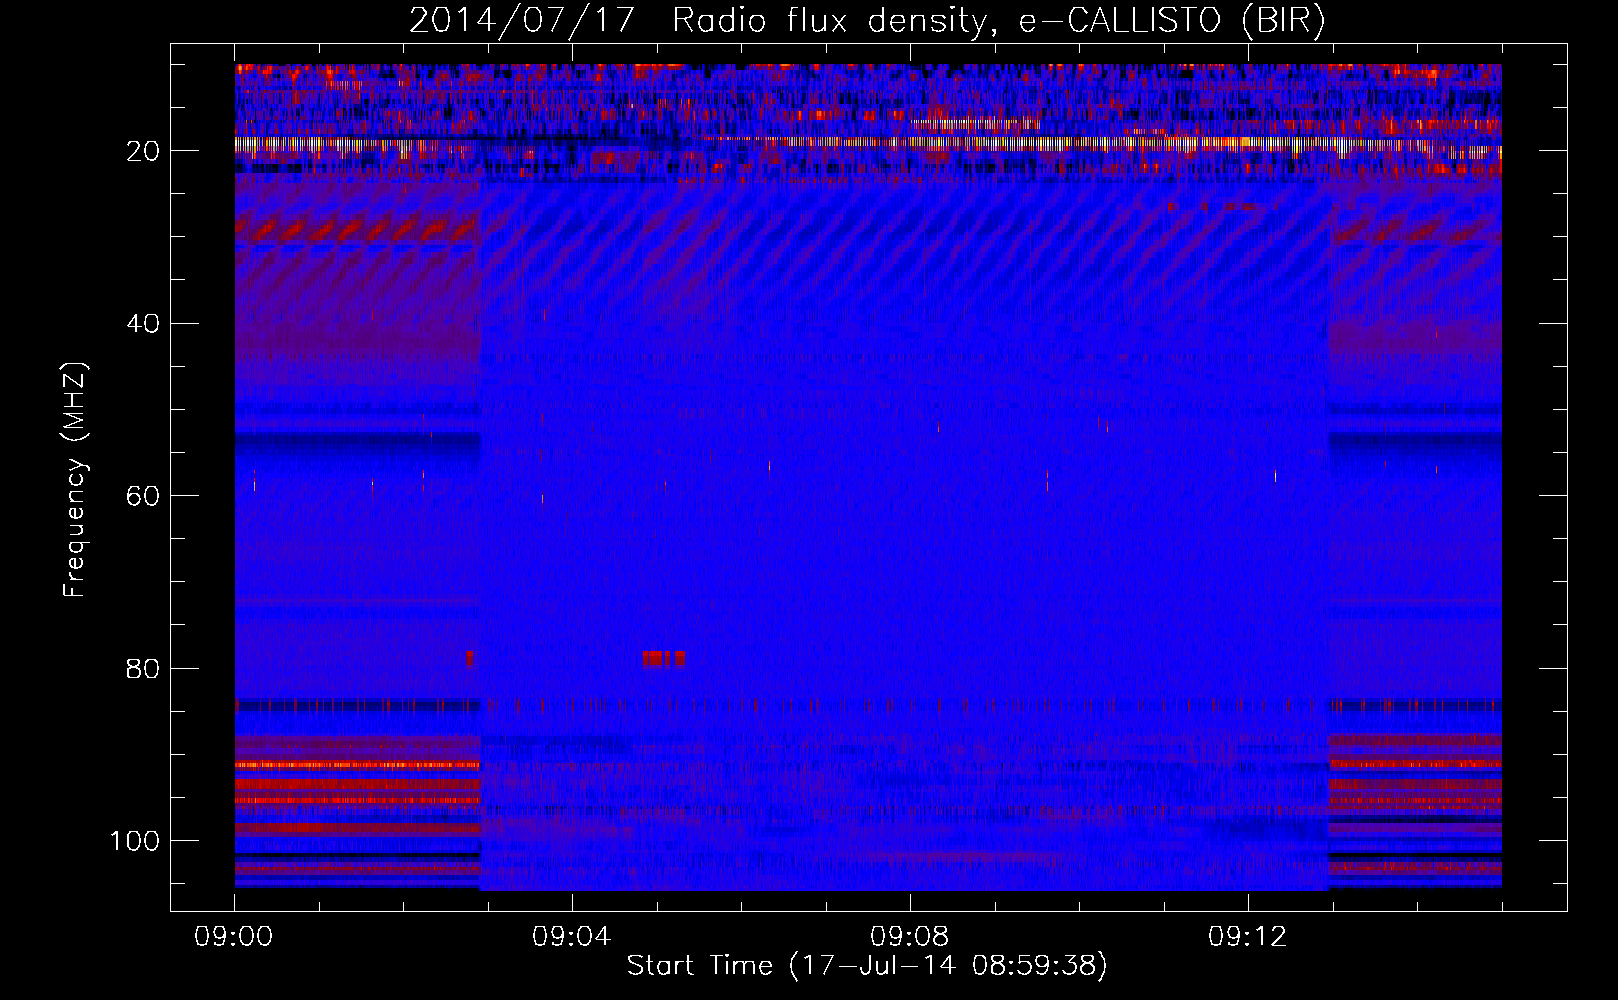Screen dimensions: 1618x1000
Task: Click the '80' frequency tick label
Action: 144,669
